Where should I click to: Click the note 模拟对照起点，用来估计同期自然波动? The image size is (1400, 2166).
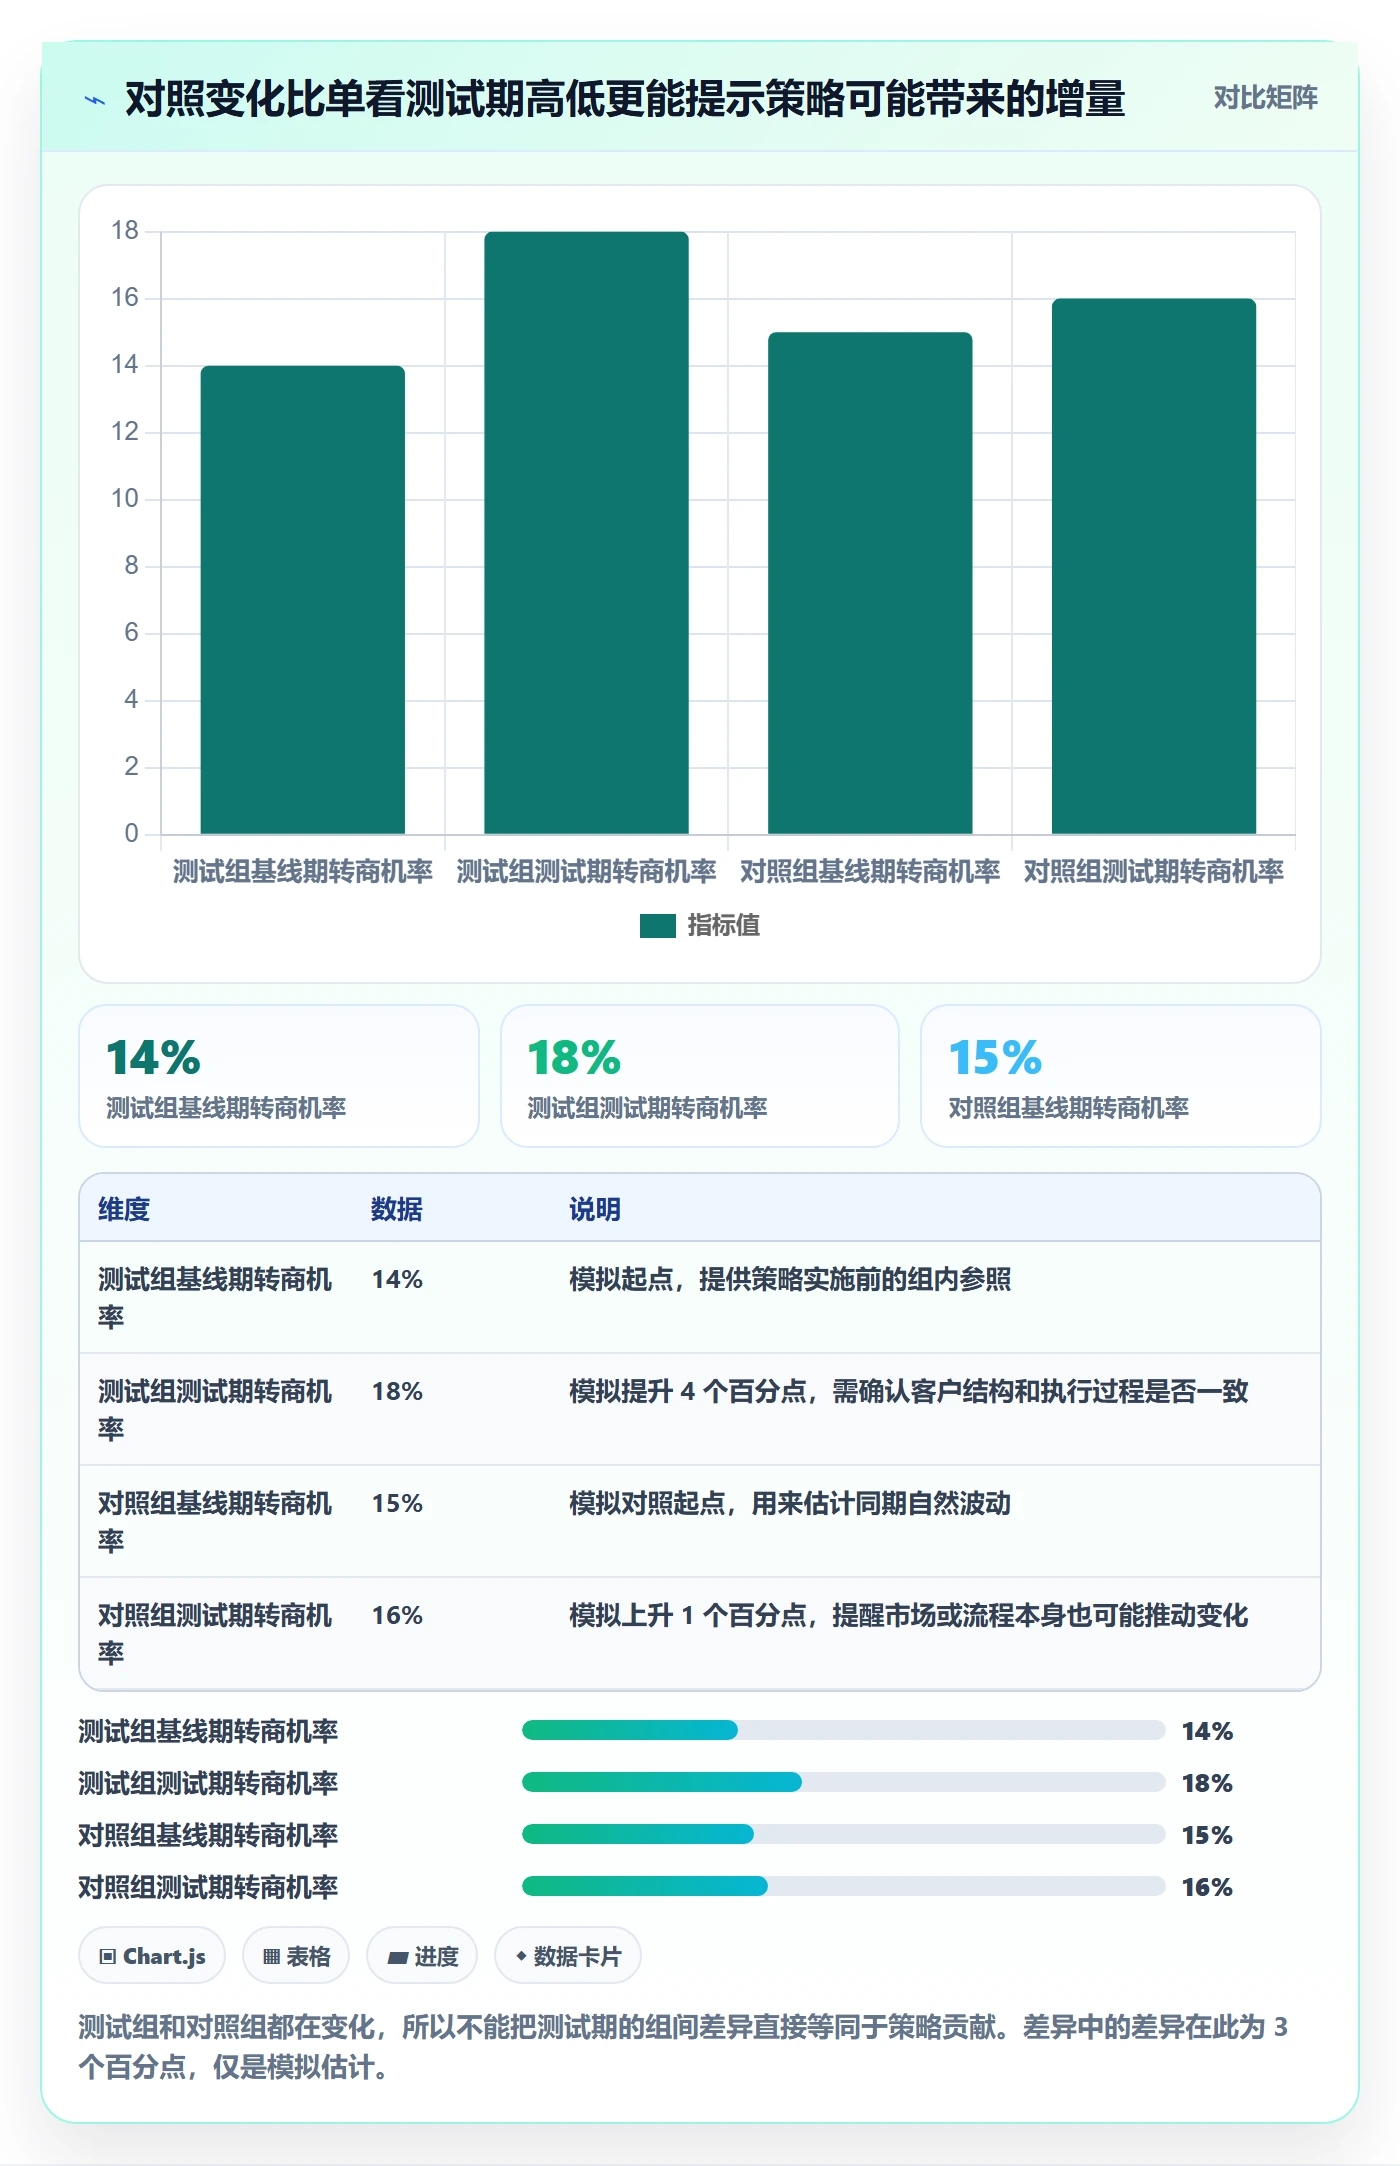[x=790, y=1503]
